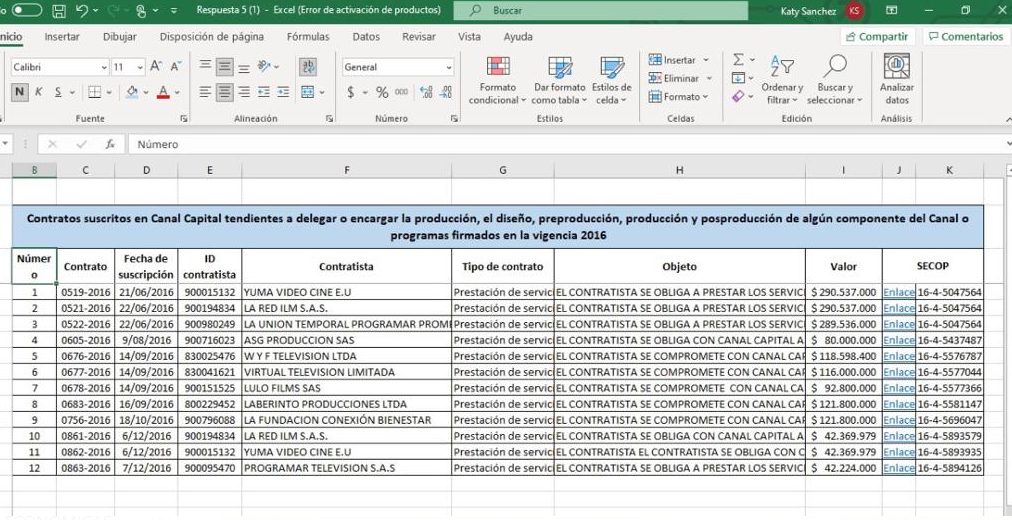Apply percent style
This screenshot has height=520, width=1012.
pyautogui.click(x=382, y=92)
